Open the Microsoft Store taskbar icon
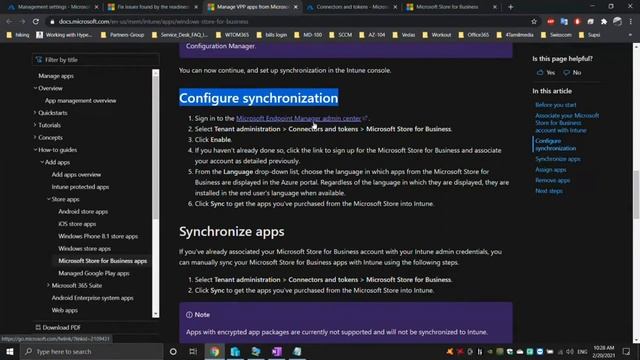640x360 pixels. [x=235, y=351]
